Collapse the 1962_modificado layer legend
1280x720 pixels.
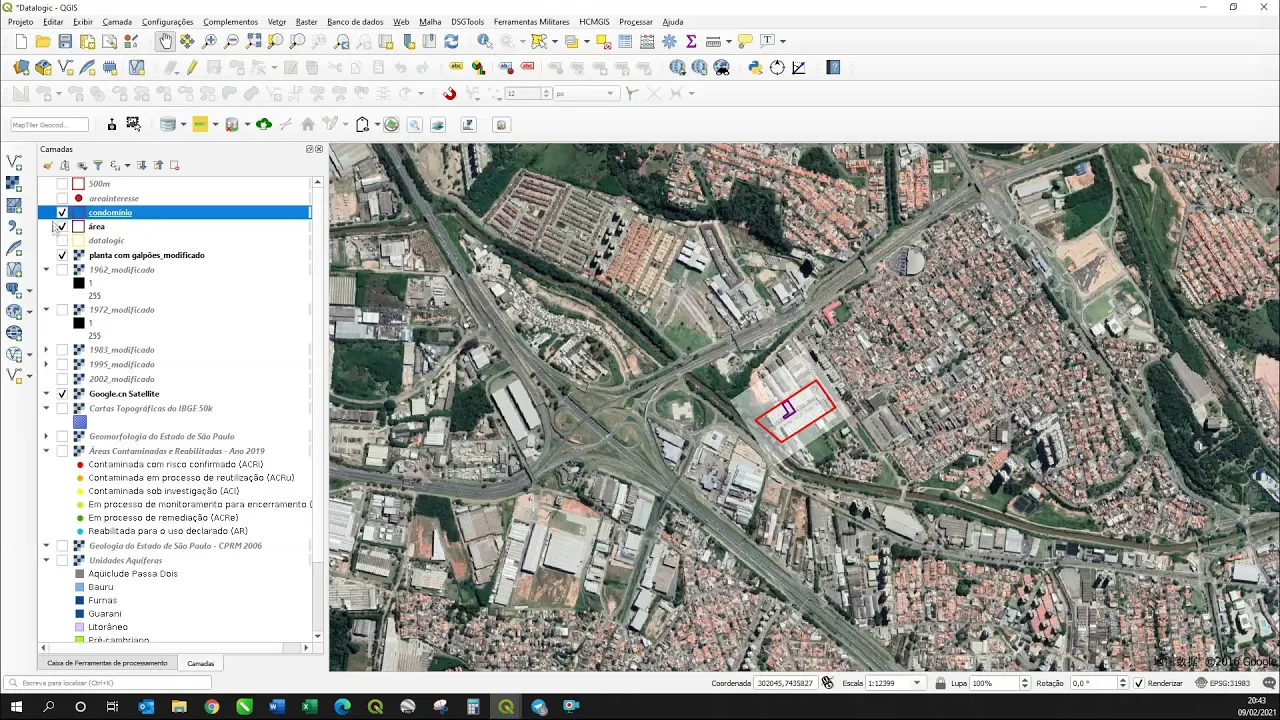pyautogui.click(x=46, y=270)
